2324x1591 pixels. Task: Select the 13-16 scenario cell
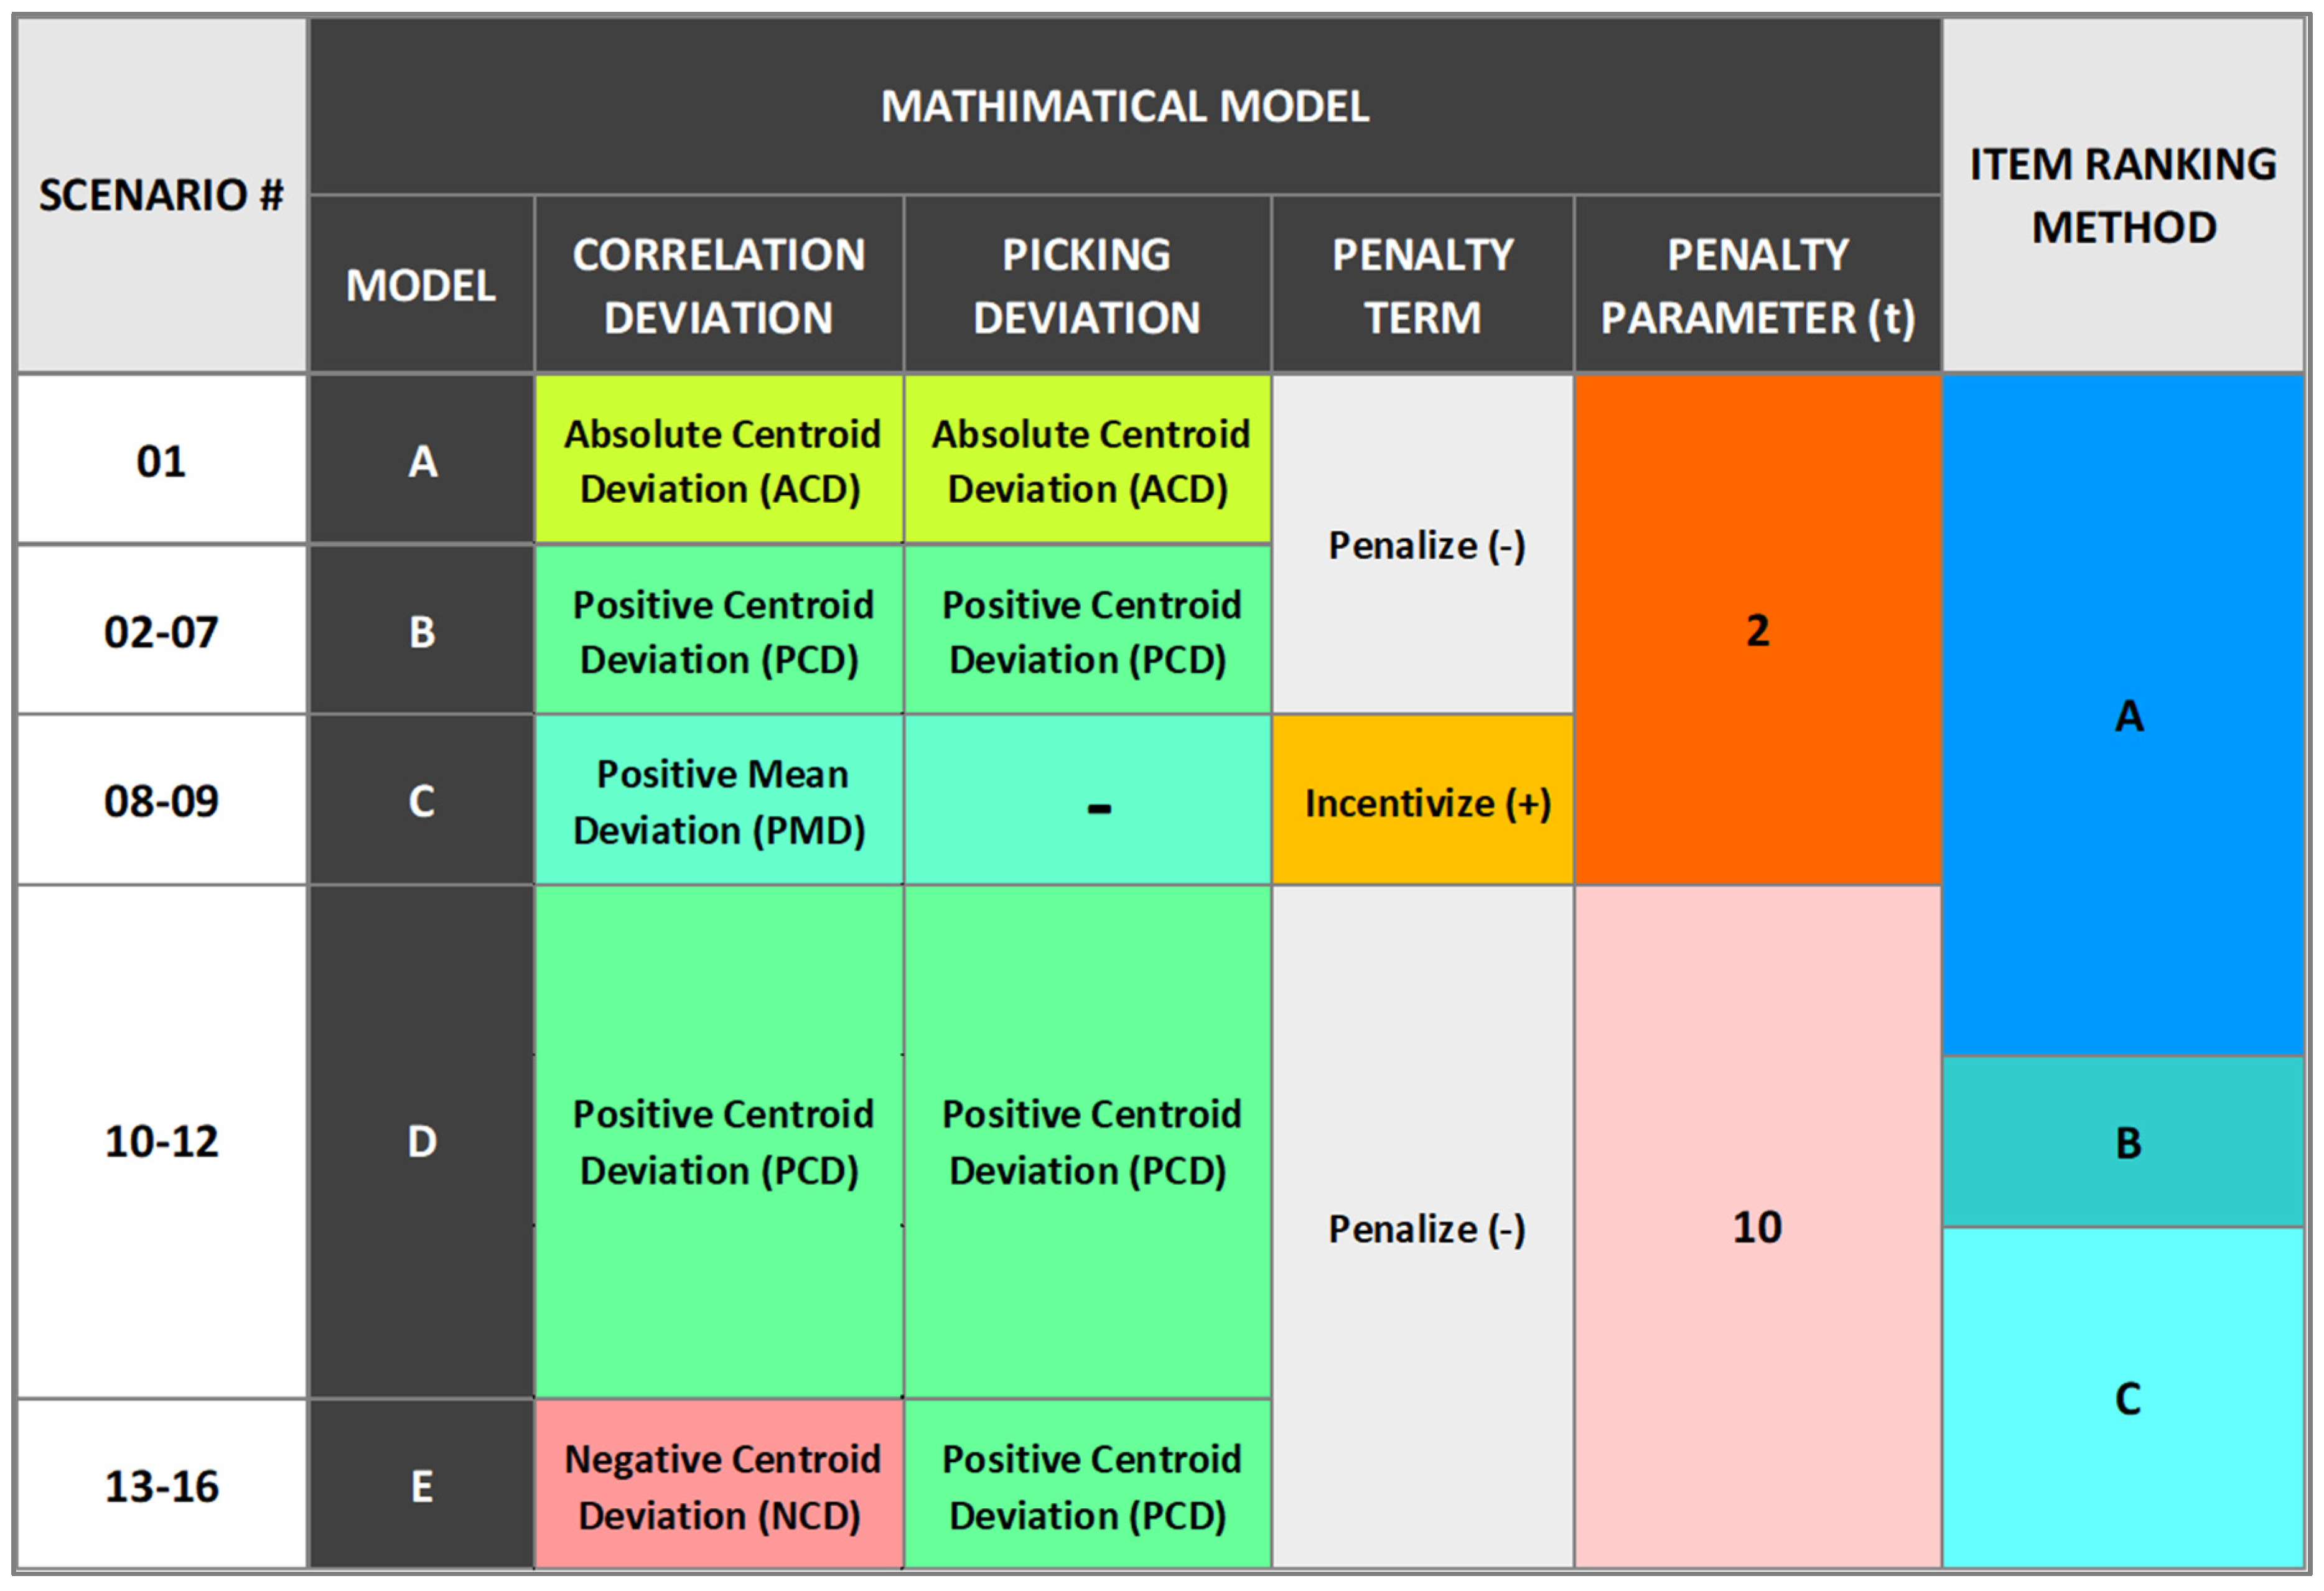(x=161, y=1486)
